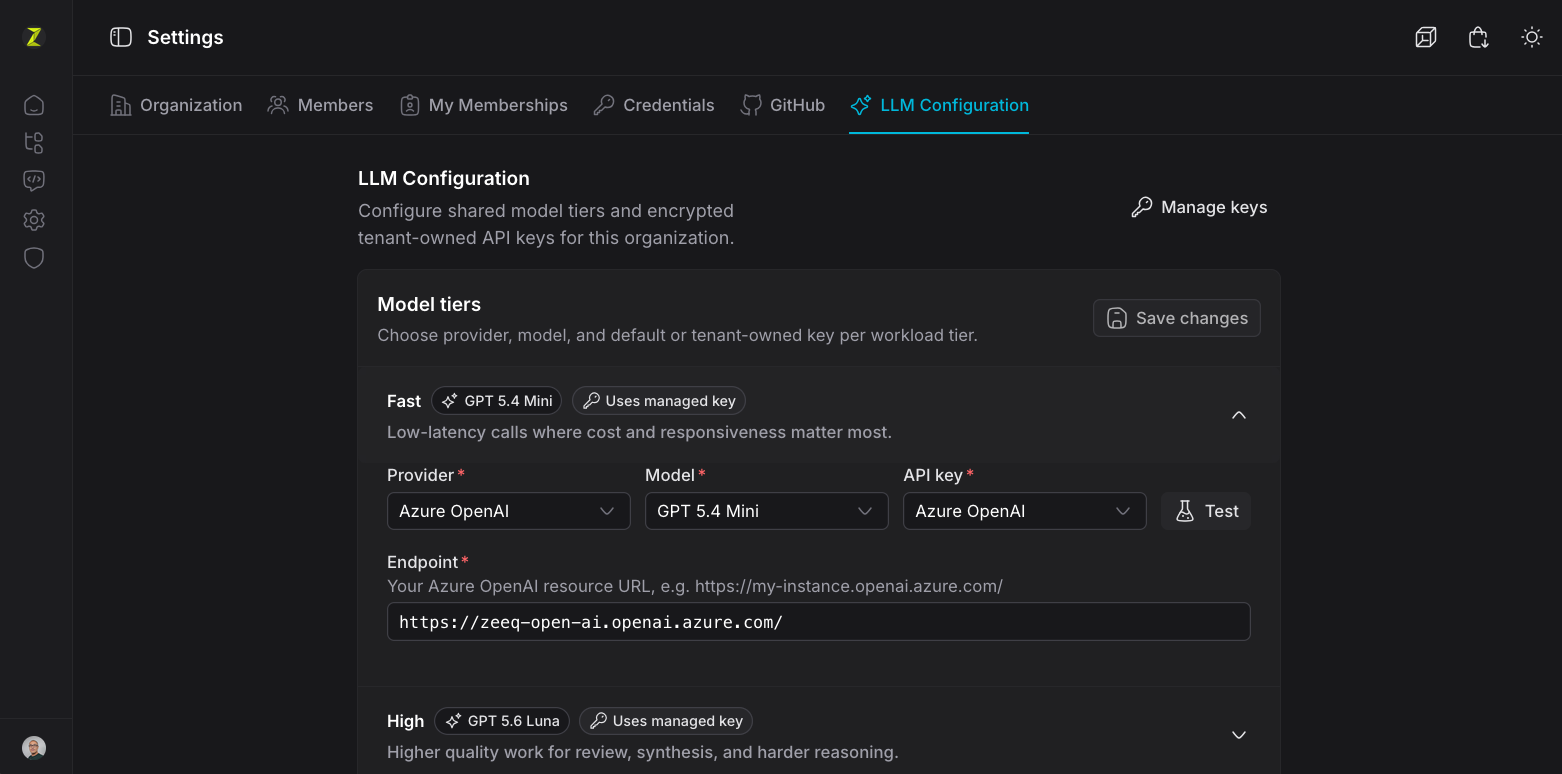Click the 'Fast' tier title
The height and width of the screenshot is (774, 1562).
pyautogui.click(x=404, y=401)
